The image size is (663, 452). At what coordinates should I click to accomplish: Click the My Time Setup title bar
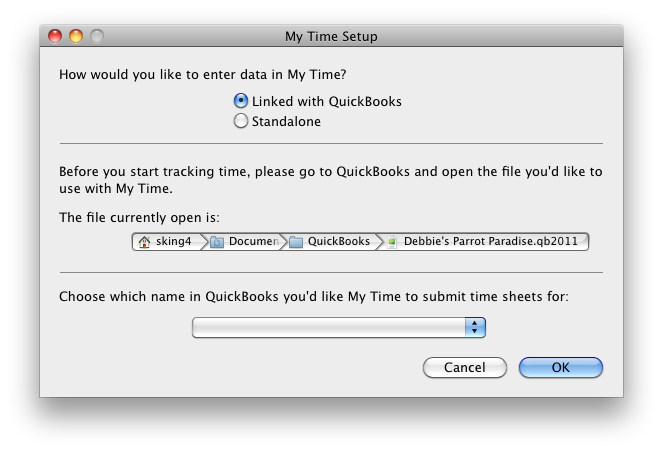point(331,36)
